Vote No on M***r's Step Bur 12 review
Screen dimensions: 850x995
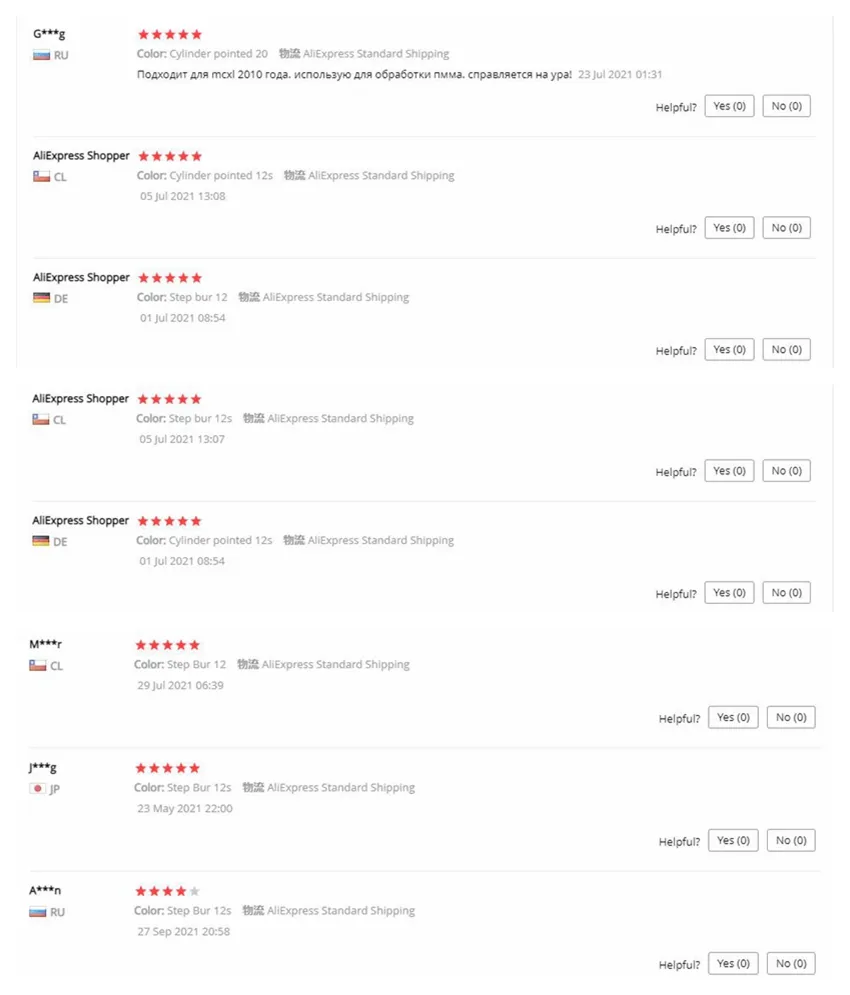[791, 717]
